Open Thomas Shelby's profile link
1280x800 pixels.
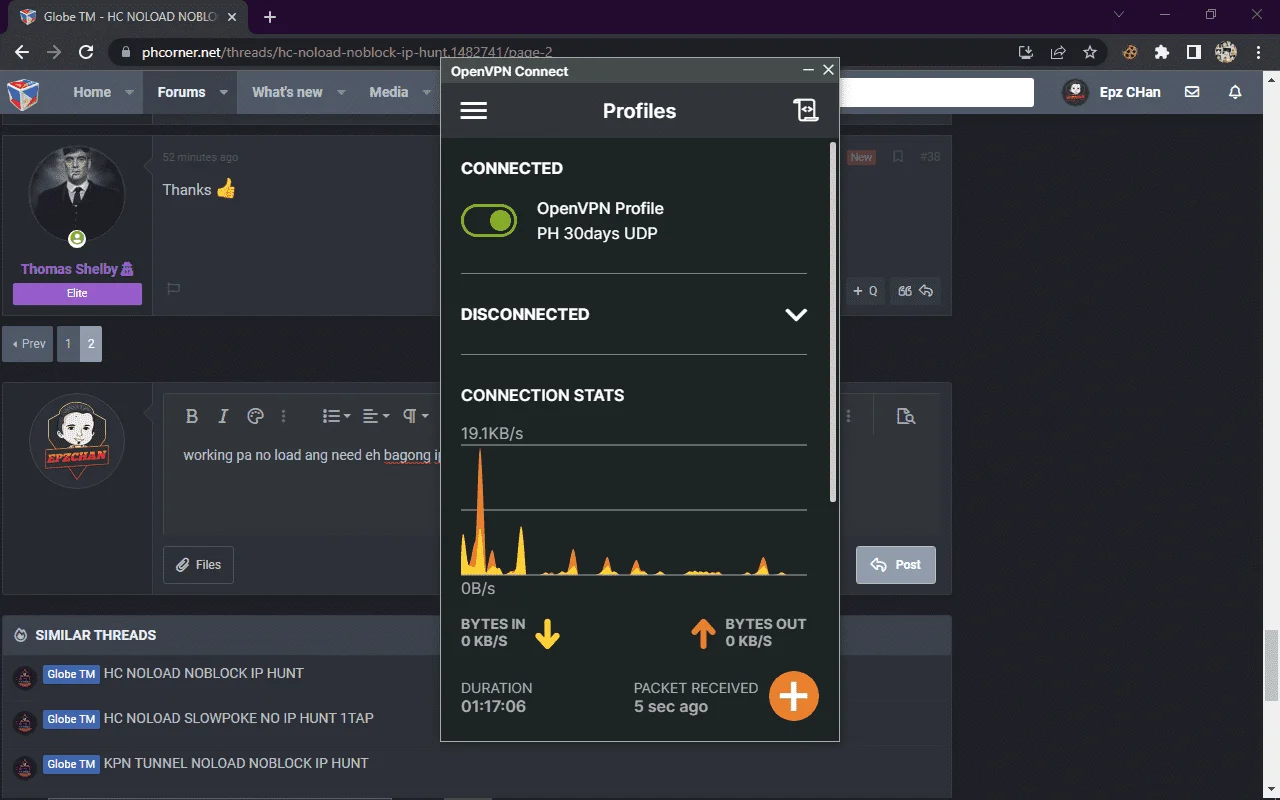77,269
